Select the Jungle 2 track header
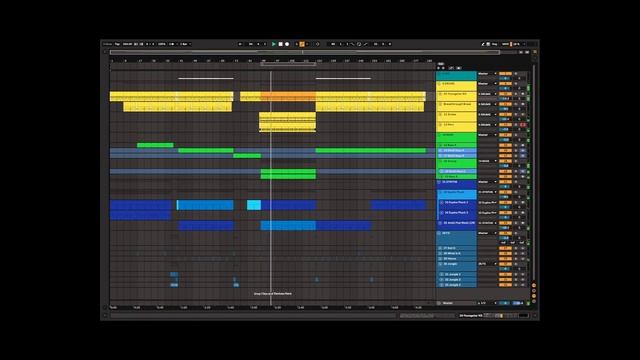This screenshot has width=640, height=360. pyautogui.click(x=457, y=280)
